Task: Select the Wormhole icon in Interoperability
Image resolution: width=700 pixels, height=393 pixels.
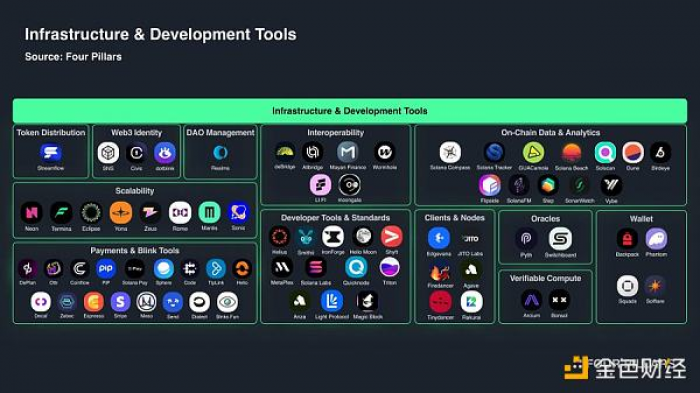Action: [x=384, y=152]
